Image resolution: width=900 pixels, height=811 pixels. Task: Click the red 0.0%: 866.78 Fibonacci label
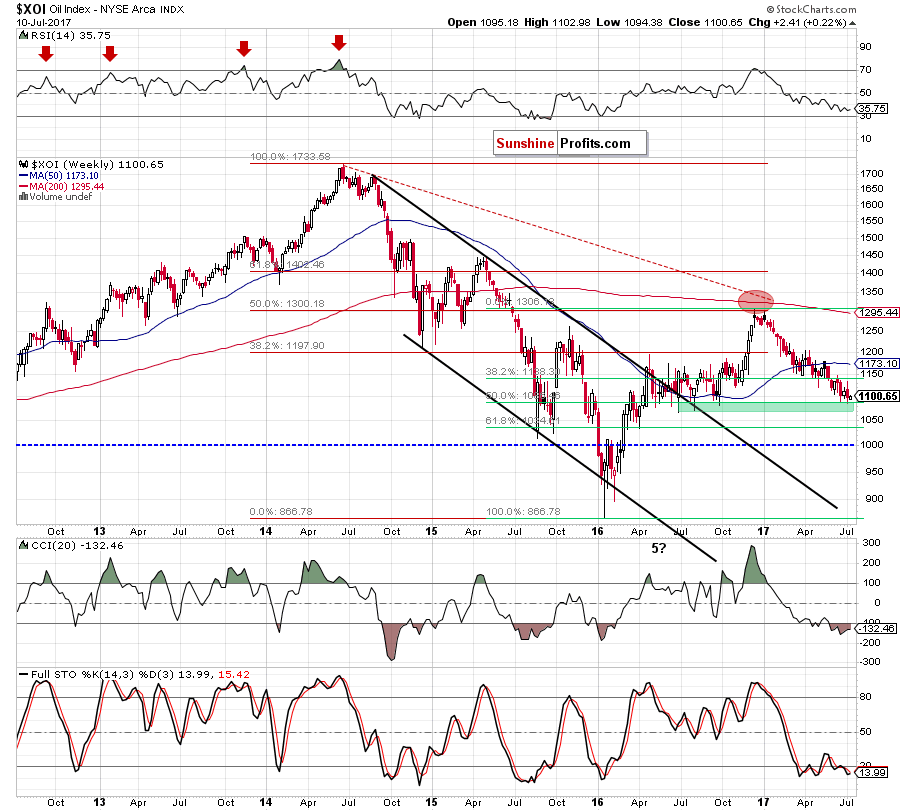281,511
